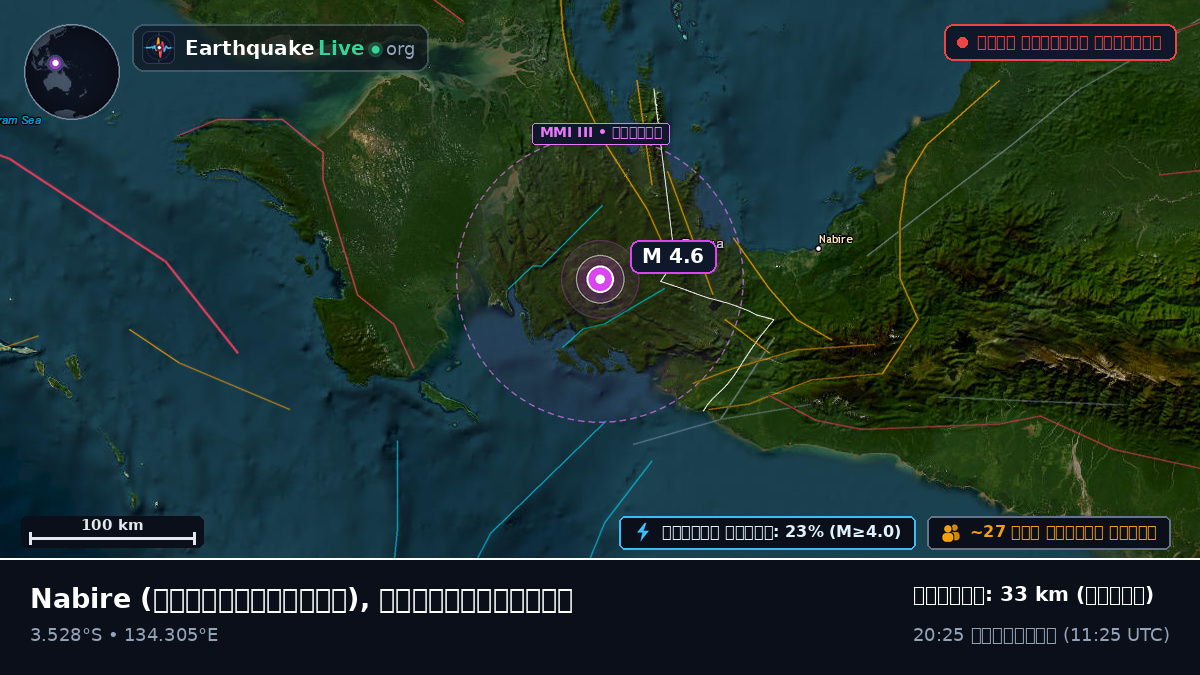The image size is (1200, 675).
Task: Click the green live dot before 'org'
Action: tap(375, 49)
